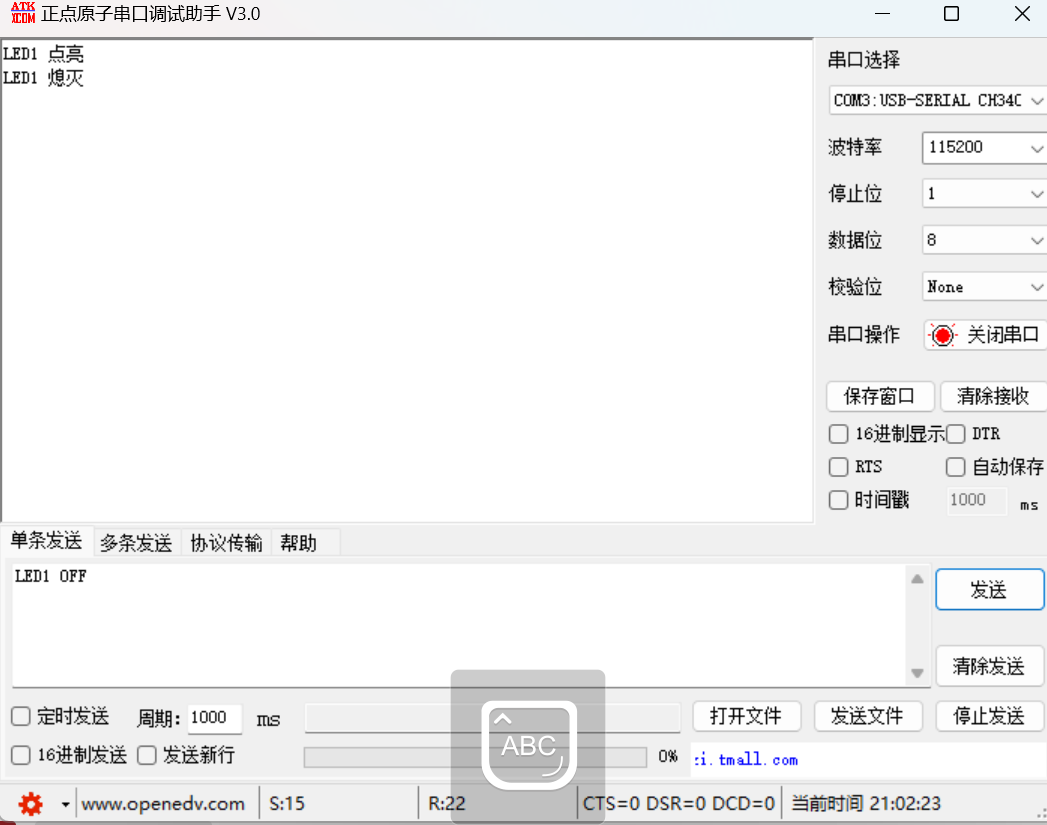Click the file transfer progress bar
Viewport: 1047px width, 825px height.
(x=475, y=757)
